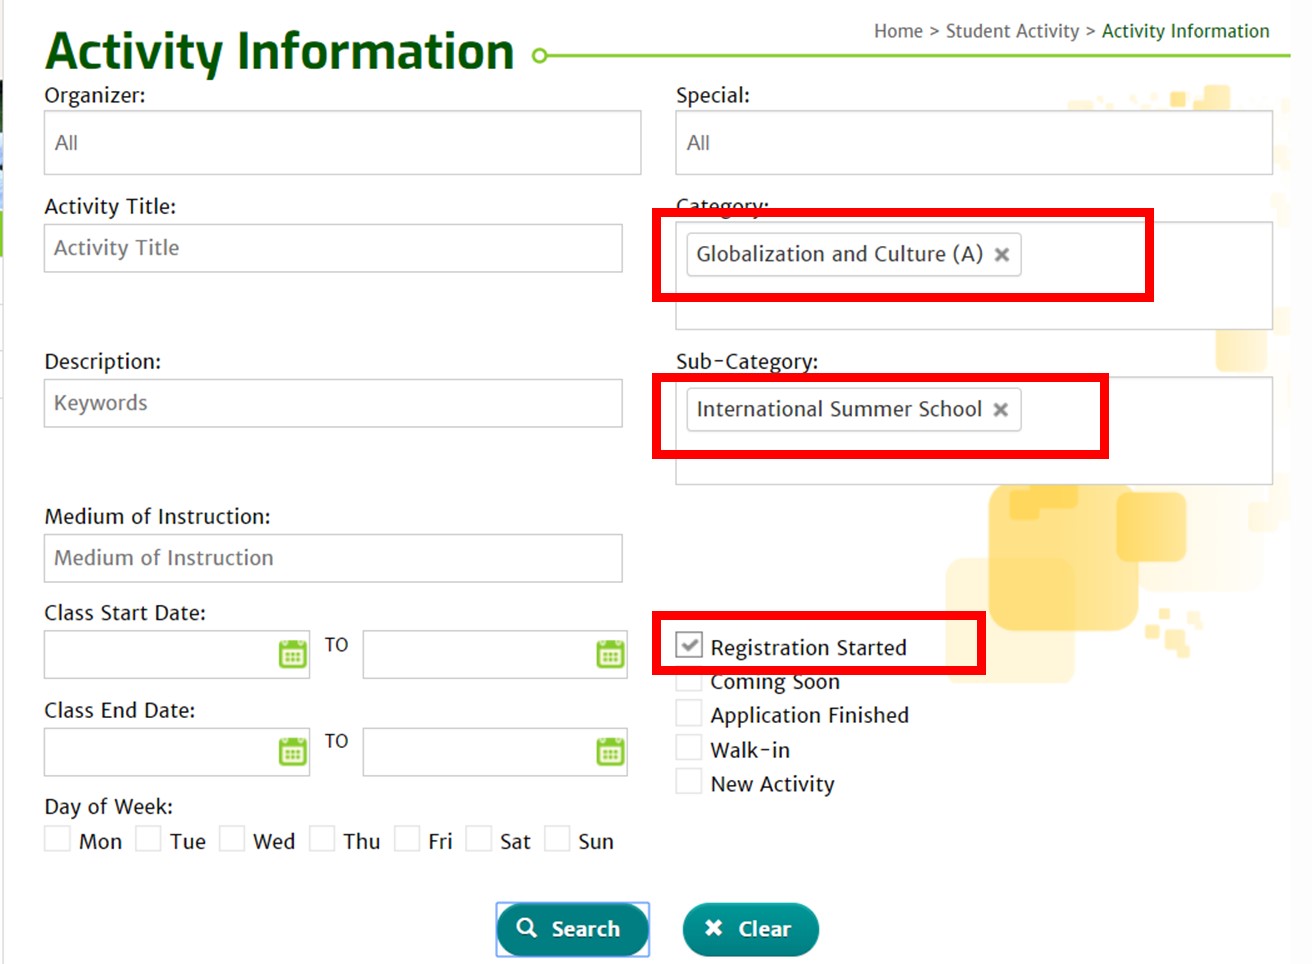The height and width of the screenshot is (964, 1312).
Task: Select the Mon day checkbox
Action: tap(58, 839)
